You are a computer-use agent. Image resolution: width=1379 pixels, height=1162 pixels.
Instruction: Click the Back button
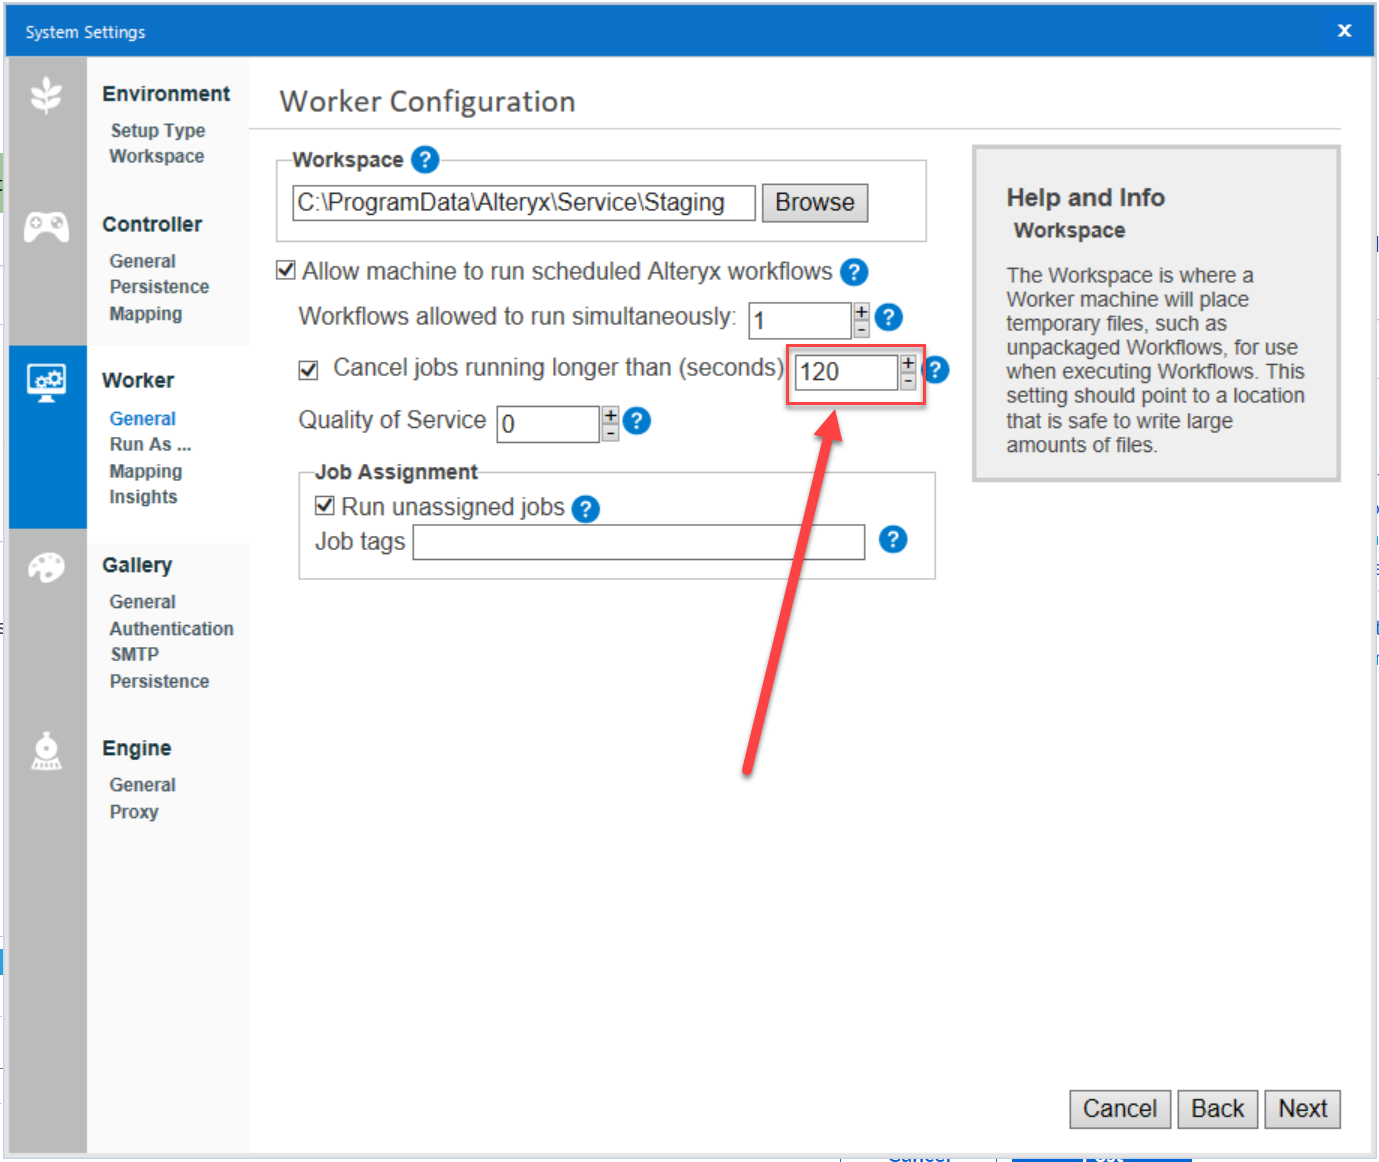[1217, 1109]
